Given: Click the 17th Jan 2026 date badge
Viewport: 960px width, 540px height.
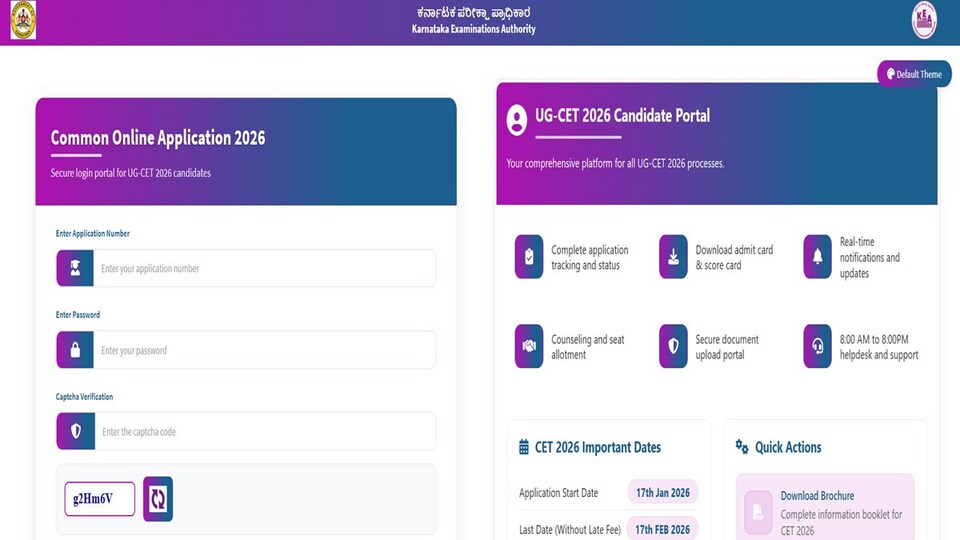Looking at the screenshot, I should tap(663, 492).
